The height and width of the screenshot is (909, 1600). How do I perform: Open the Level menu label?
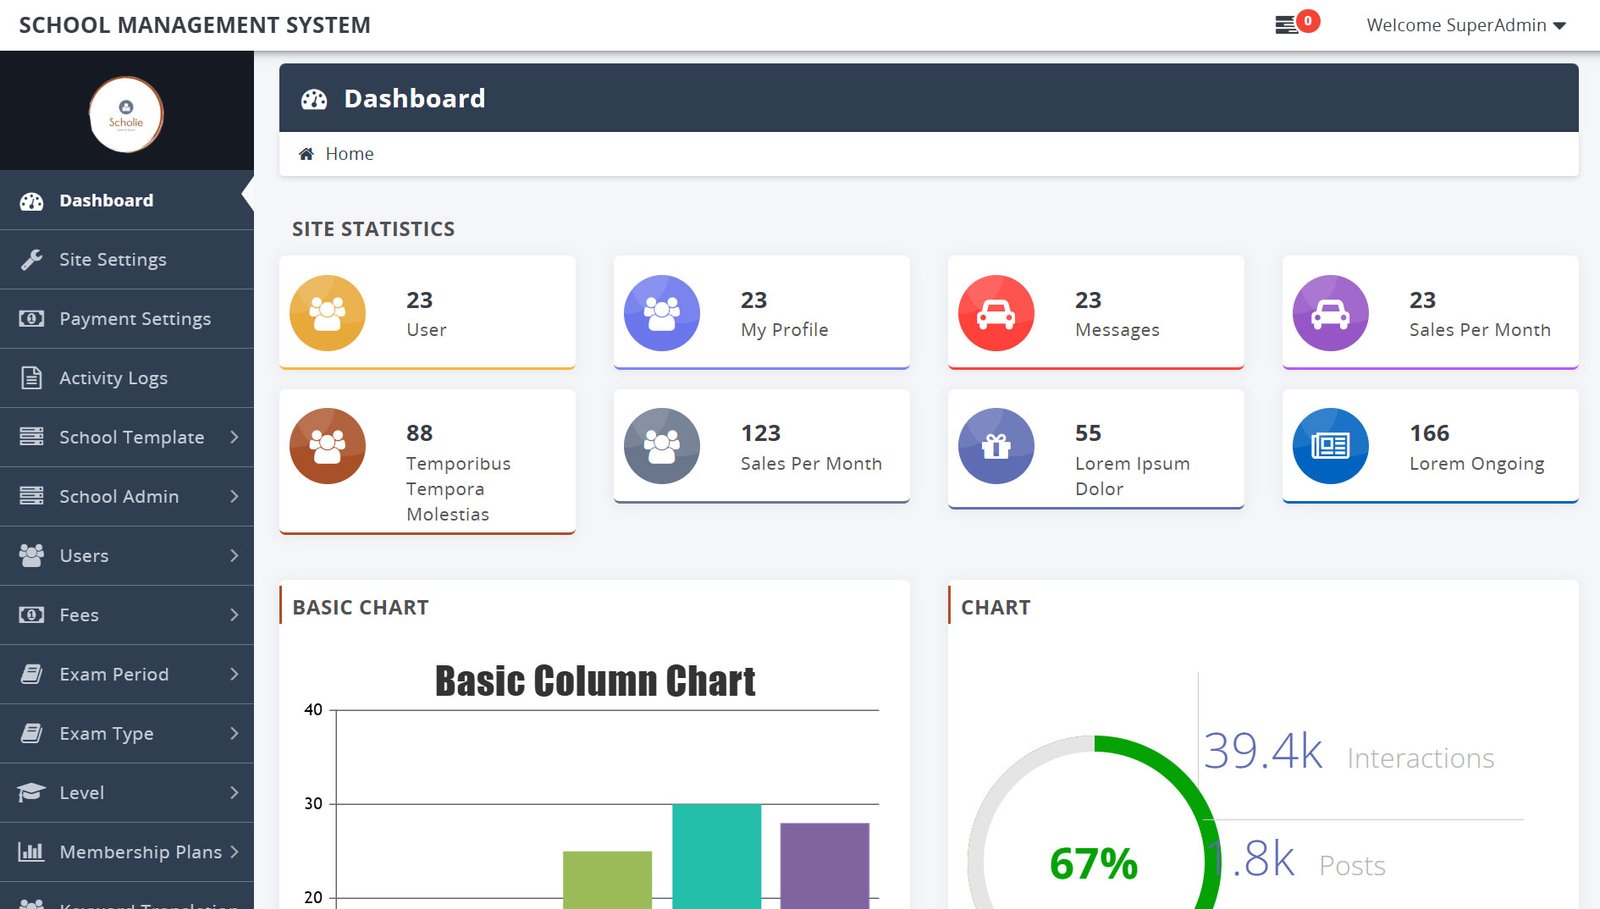click(82, 793)
